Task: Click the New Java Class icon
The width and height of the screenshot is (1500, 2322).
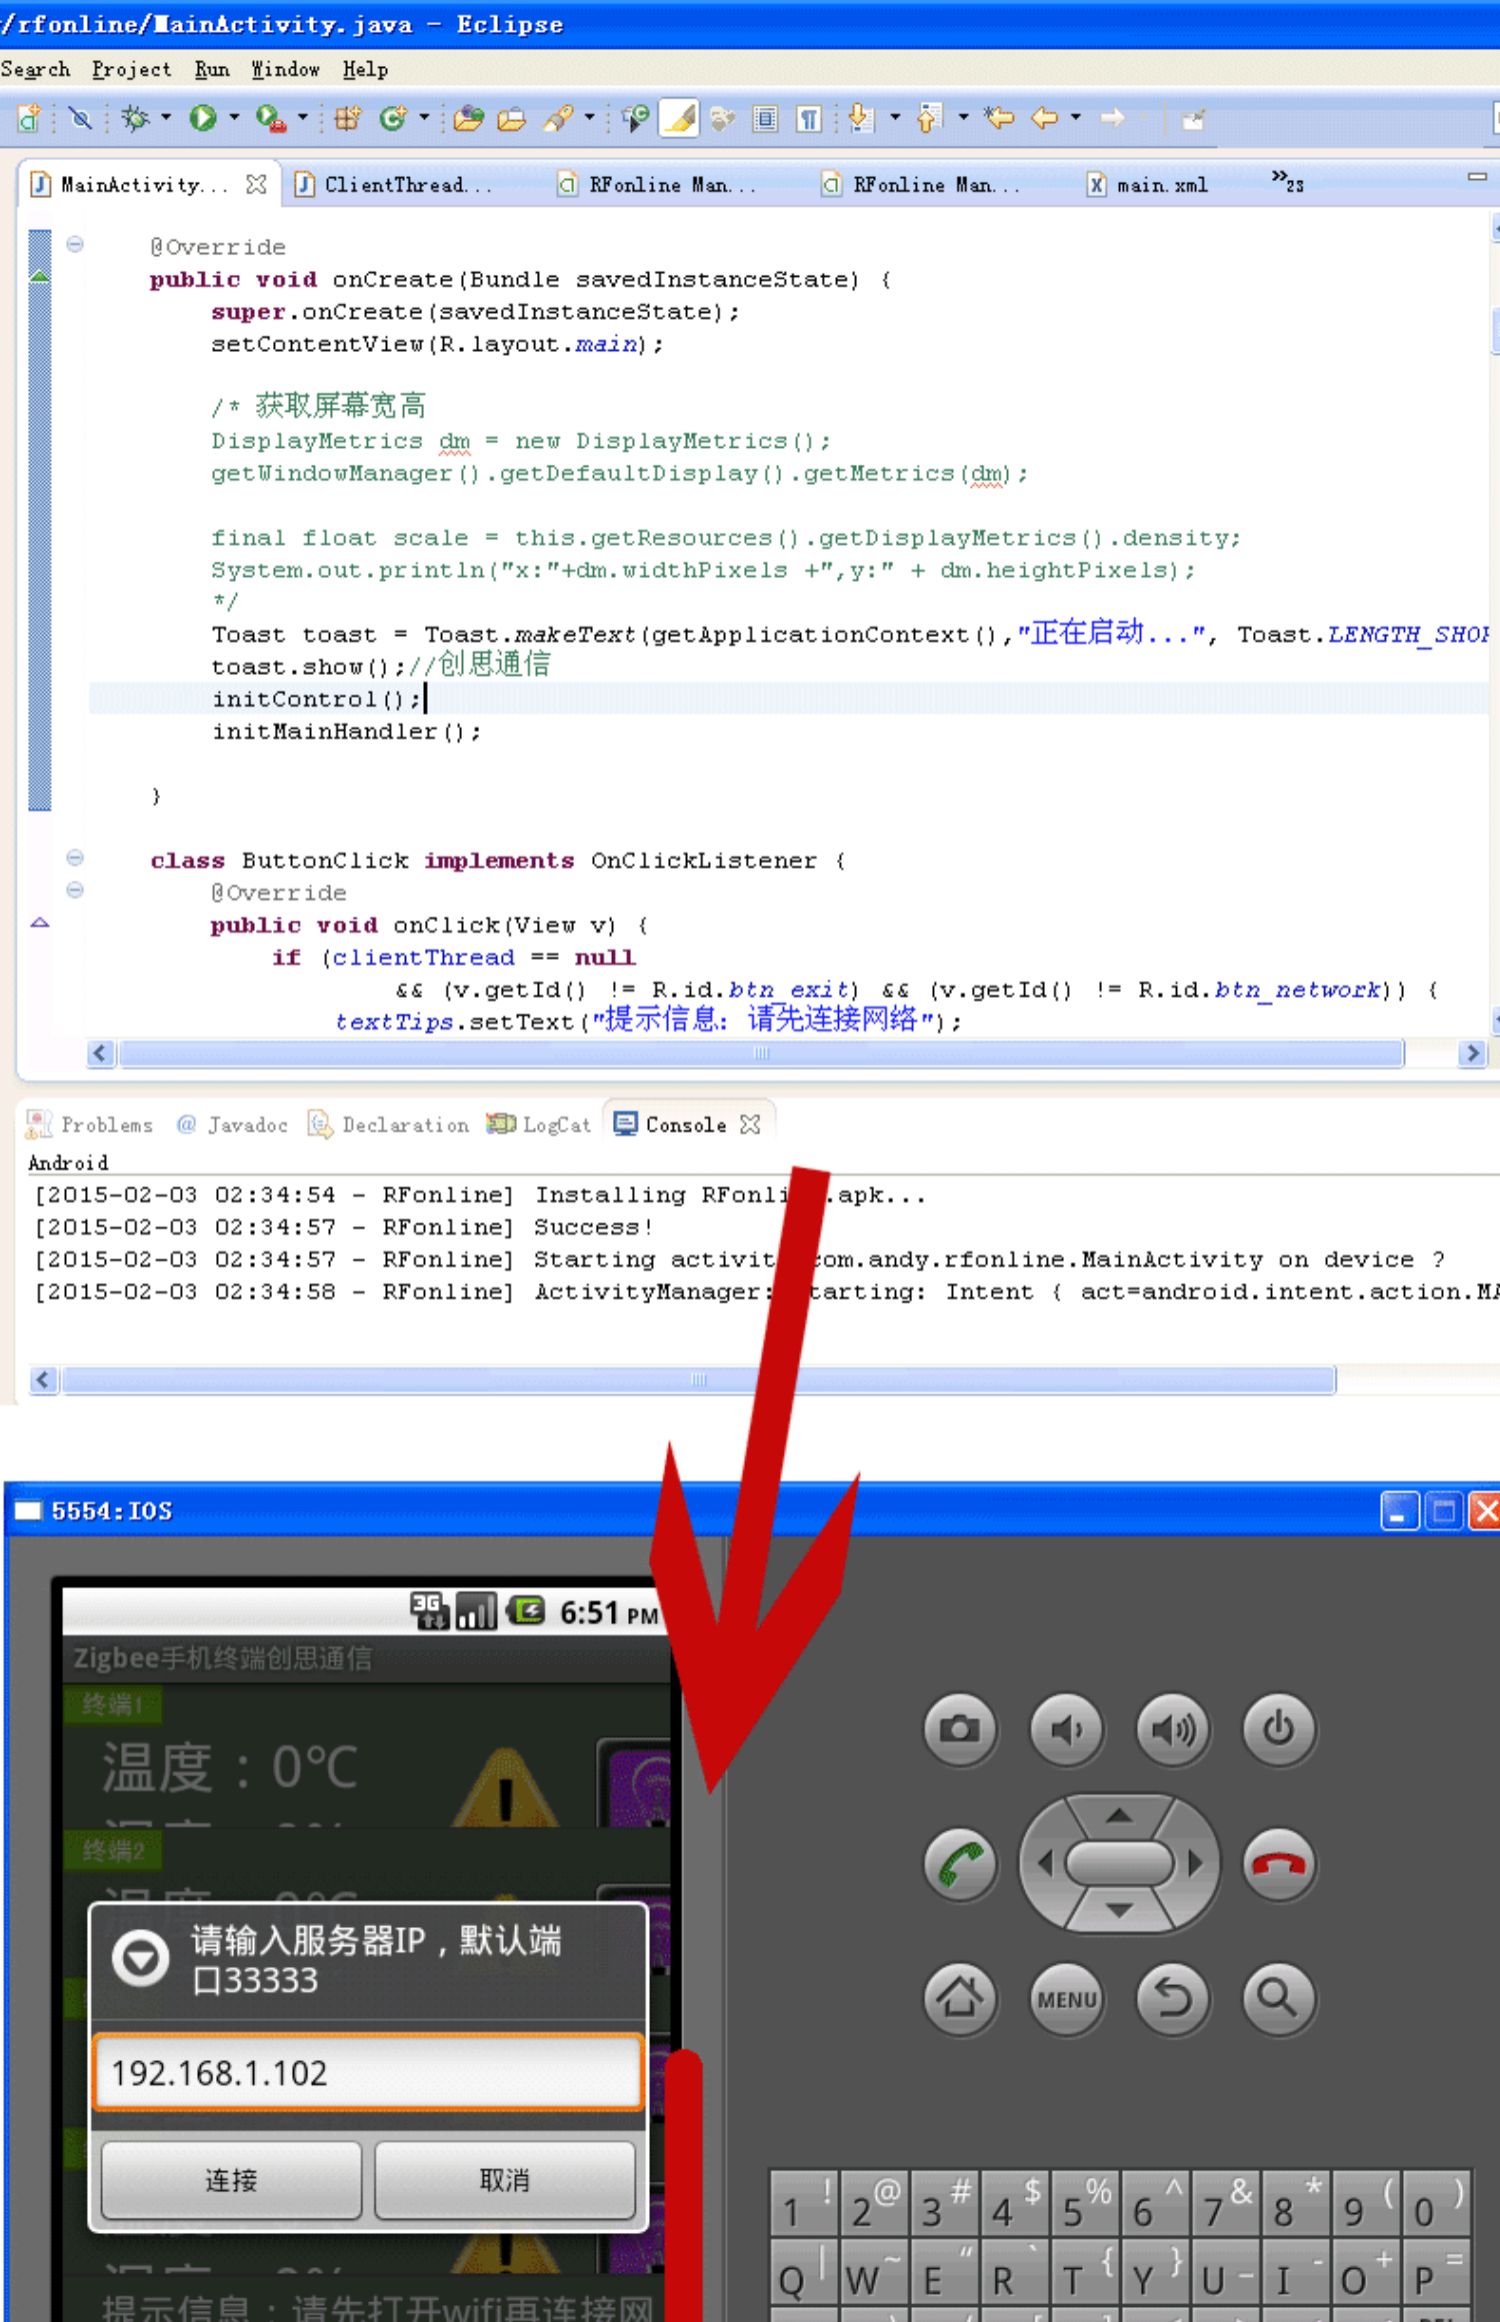Action: [x=393, y=119]
